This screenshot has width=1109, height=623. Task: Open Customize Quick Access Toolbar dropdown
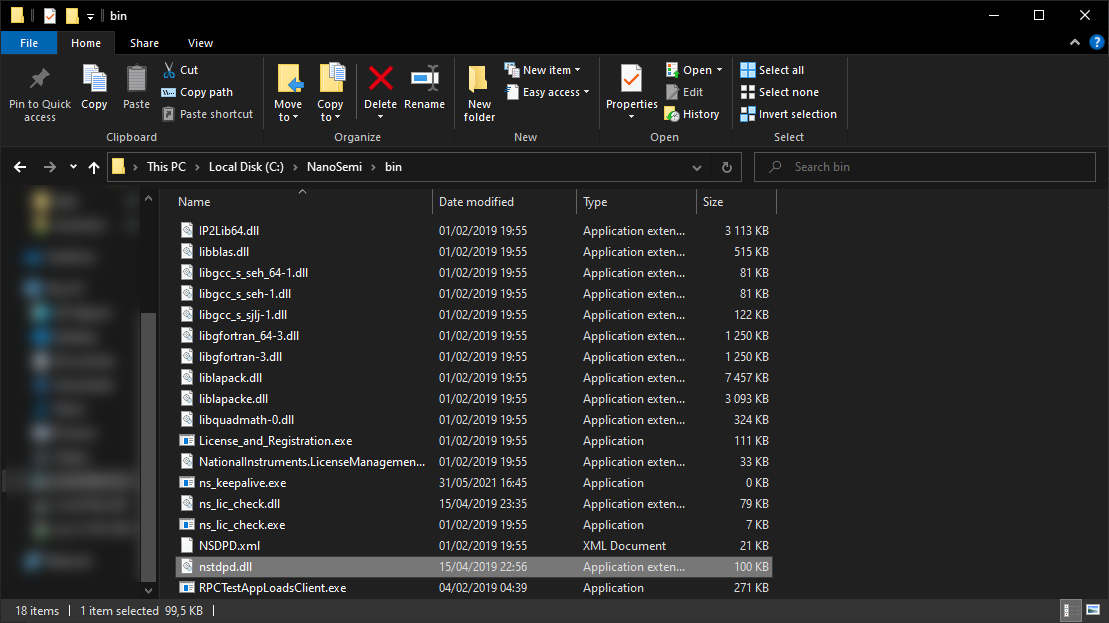pos(91,16)
